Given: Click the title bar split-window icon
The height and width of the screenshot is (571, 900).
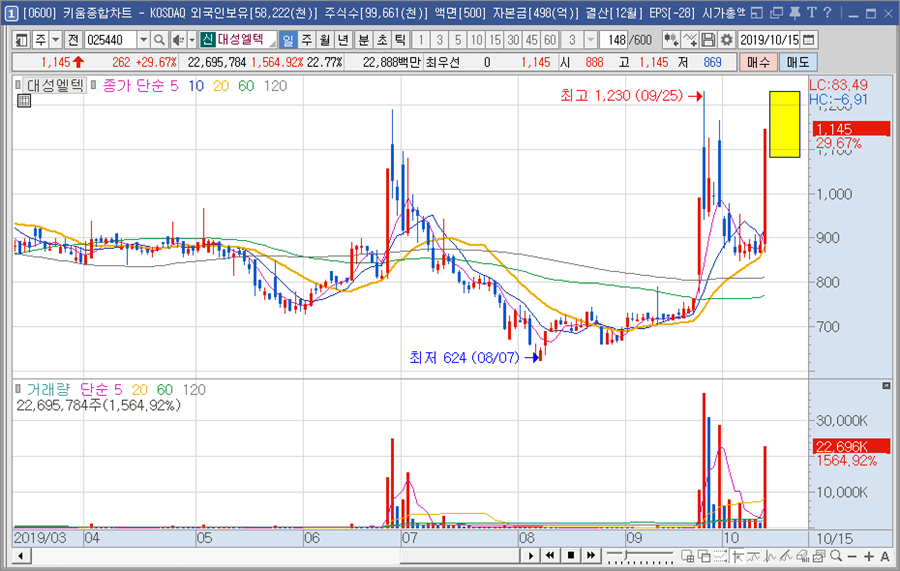Looking at the screenshot, I should (x=757, y=12).
